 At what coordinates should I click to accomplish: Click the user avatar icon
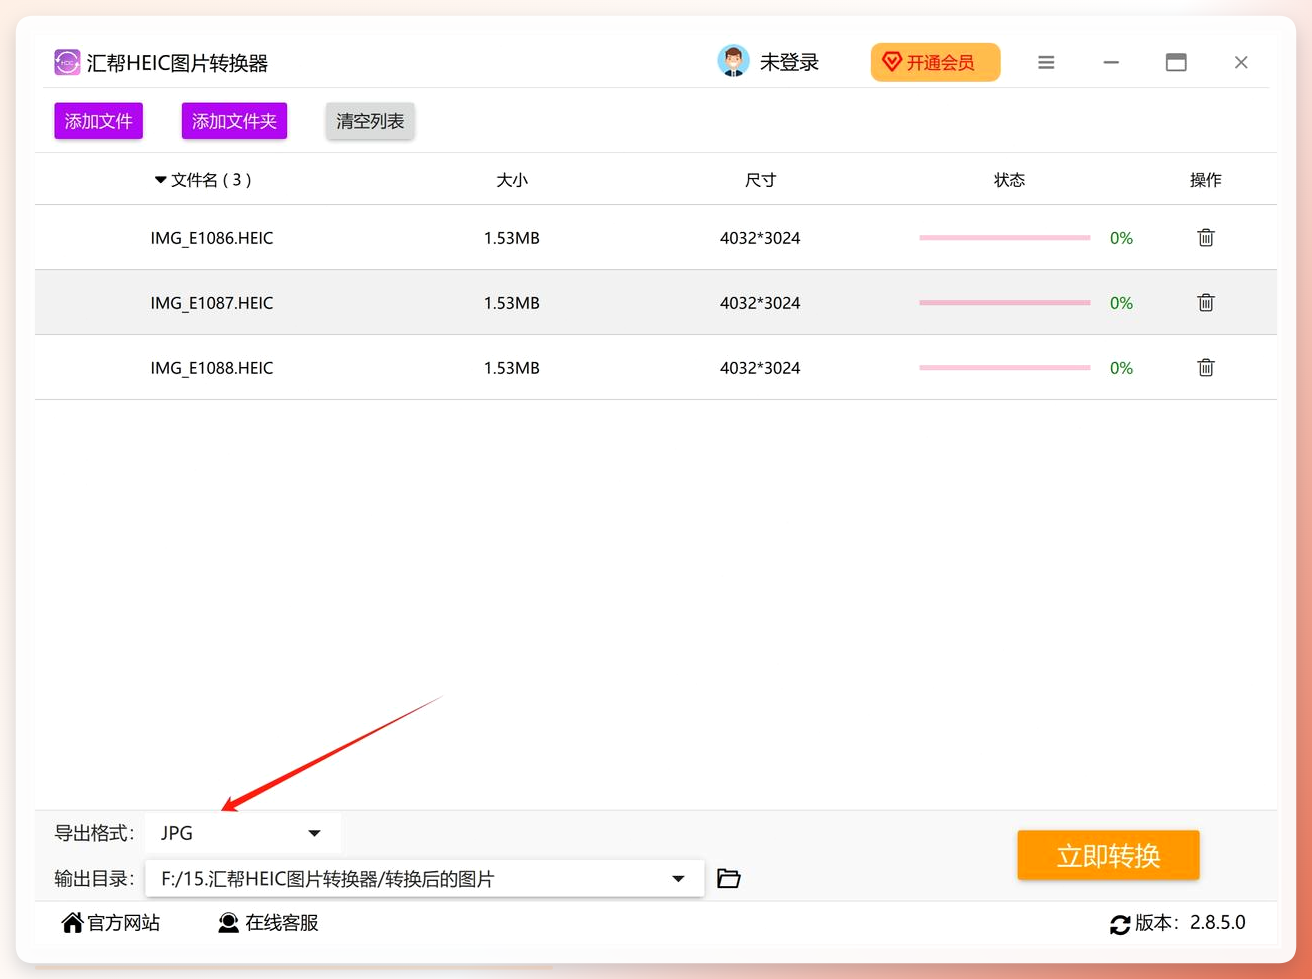(x=734, y=62)
